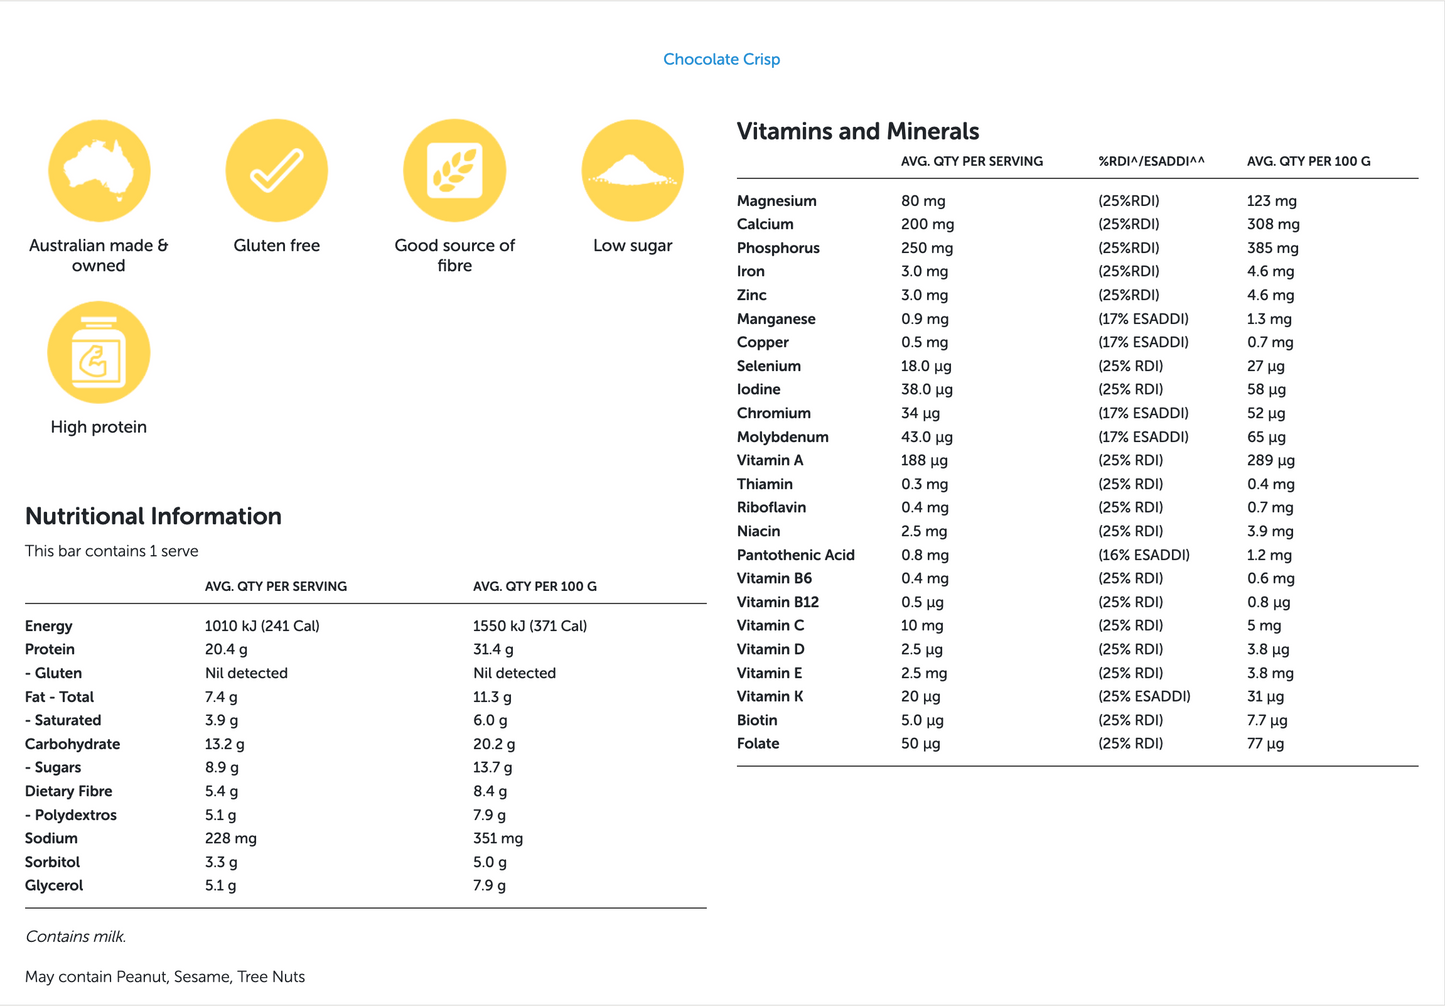Viewport: 1445px width, 1006px height.
Task: Click the Vitamins and Minerals heading
Action: tap(857, 131)
